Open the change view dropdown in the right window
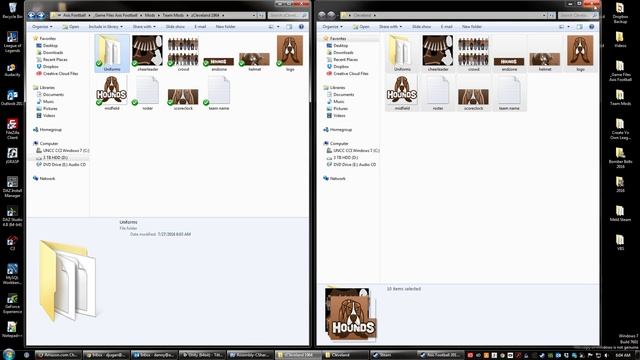Viewport: 640px width, 360px height. (569, 27)
